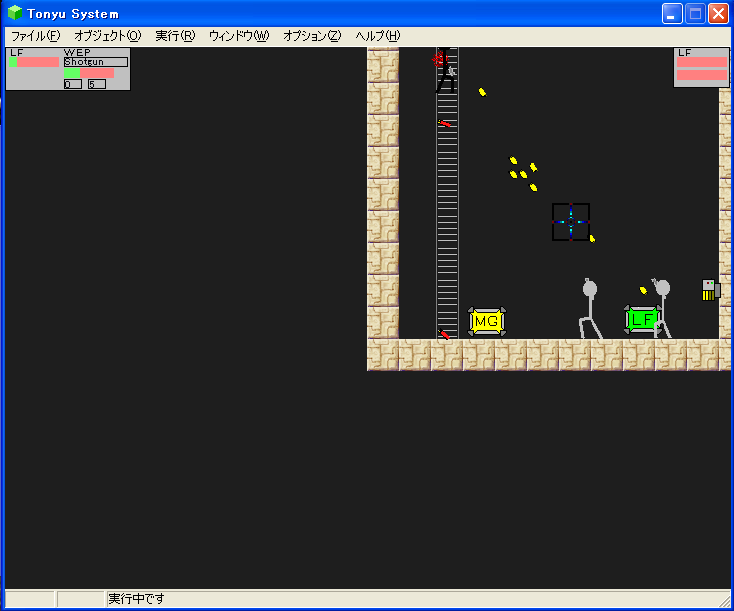Click the crosshair aiming reticle

coord(571,222)
